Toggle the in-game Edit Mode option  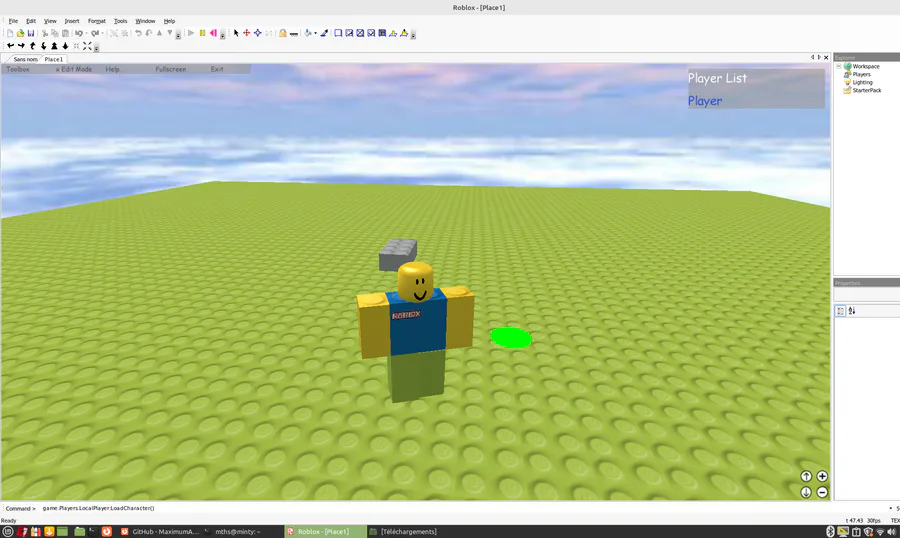point(73,69)
